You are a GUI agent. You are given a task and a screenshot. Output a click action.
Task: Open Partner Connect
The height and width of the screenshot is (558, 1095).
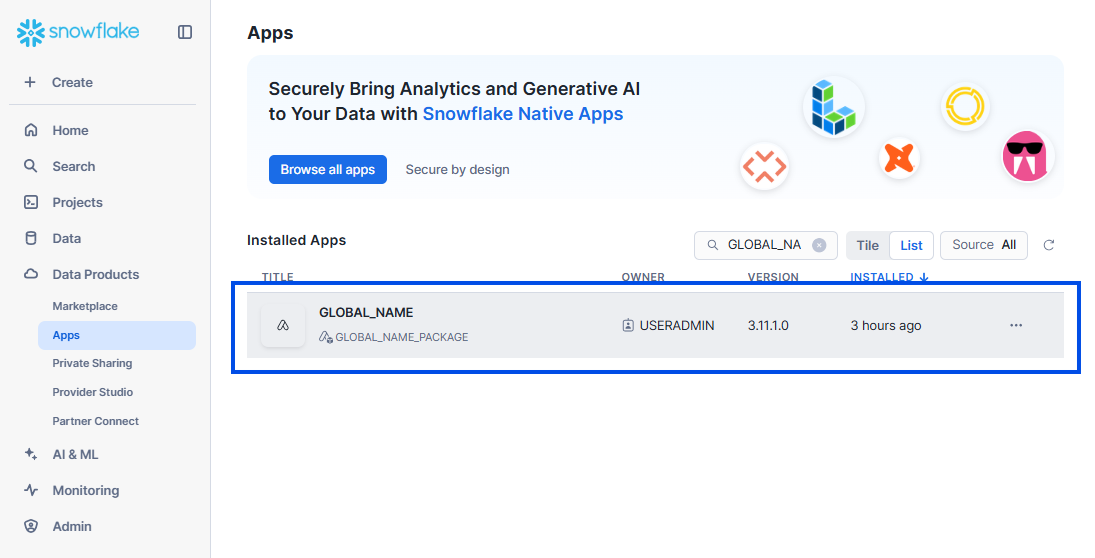pos(95,421)
